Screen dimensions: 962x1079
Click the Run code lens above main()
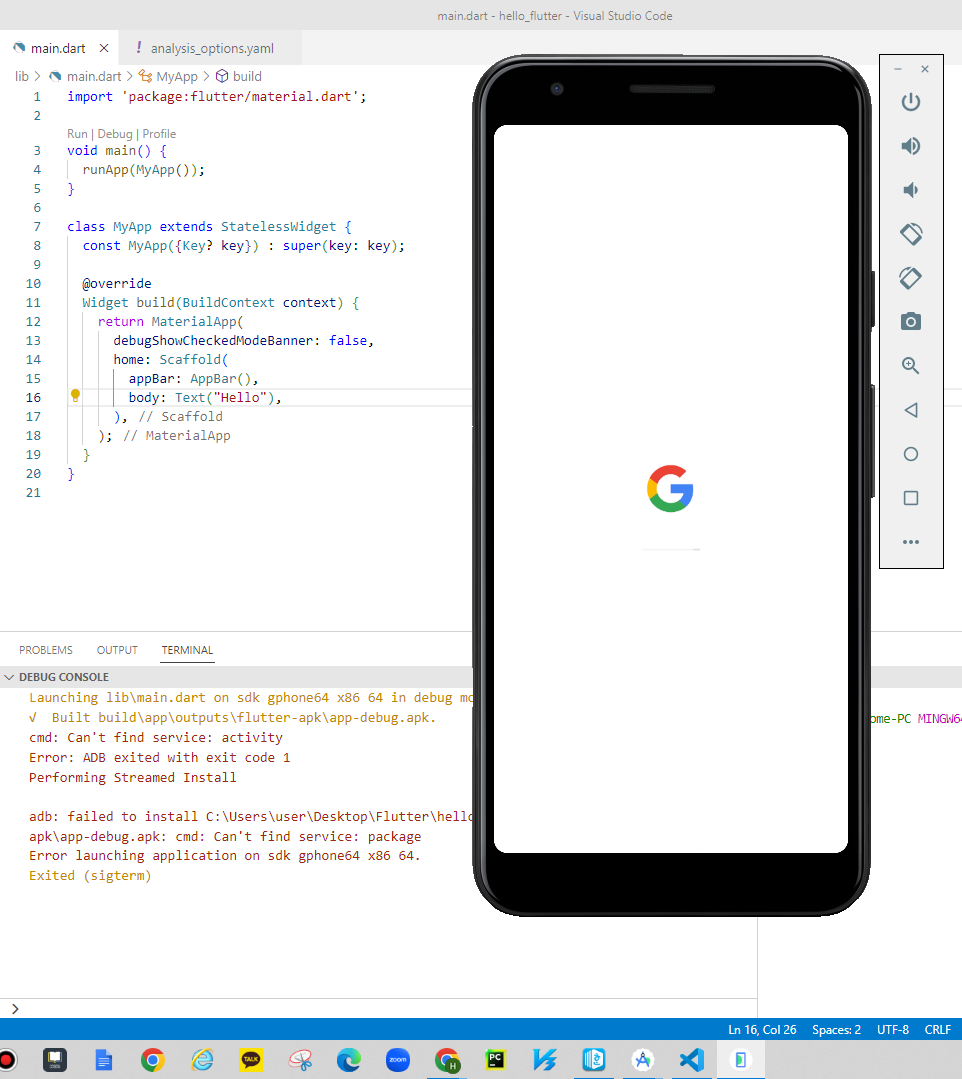click(x=77, y=133)
